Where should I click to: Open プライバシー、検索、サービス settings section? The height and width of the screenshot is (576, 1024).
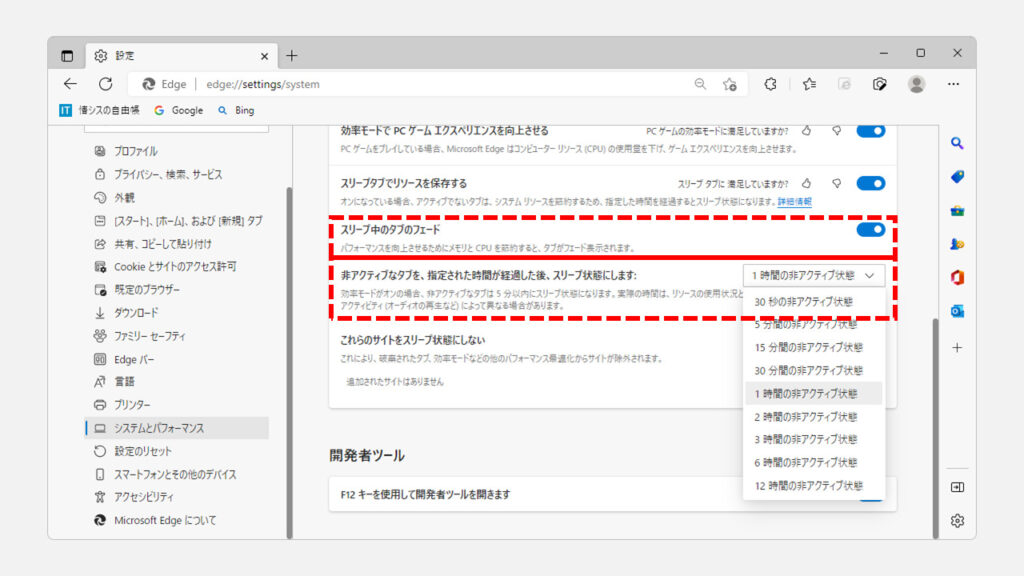[167, 174]
